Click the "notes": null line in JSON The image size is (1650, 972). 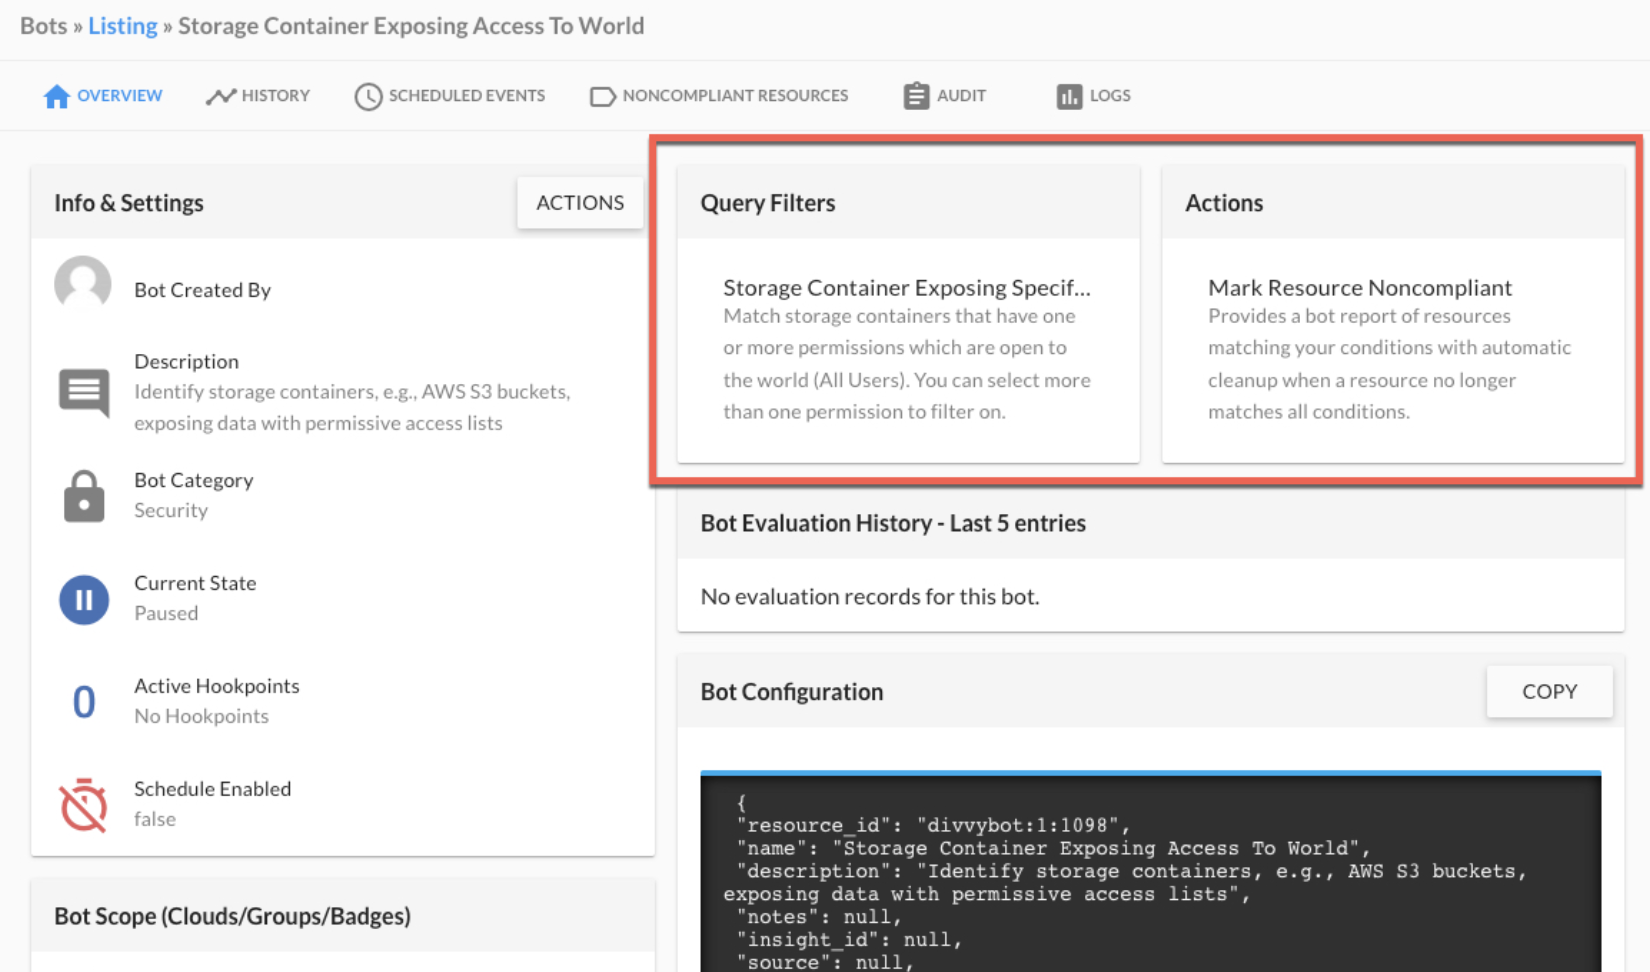(x=820, y=917)
